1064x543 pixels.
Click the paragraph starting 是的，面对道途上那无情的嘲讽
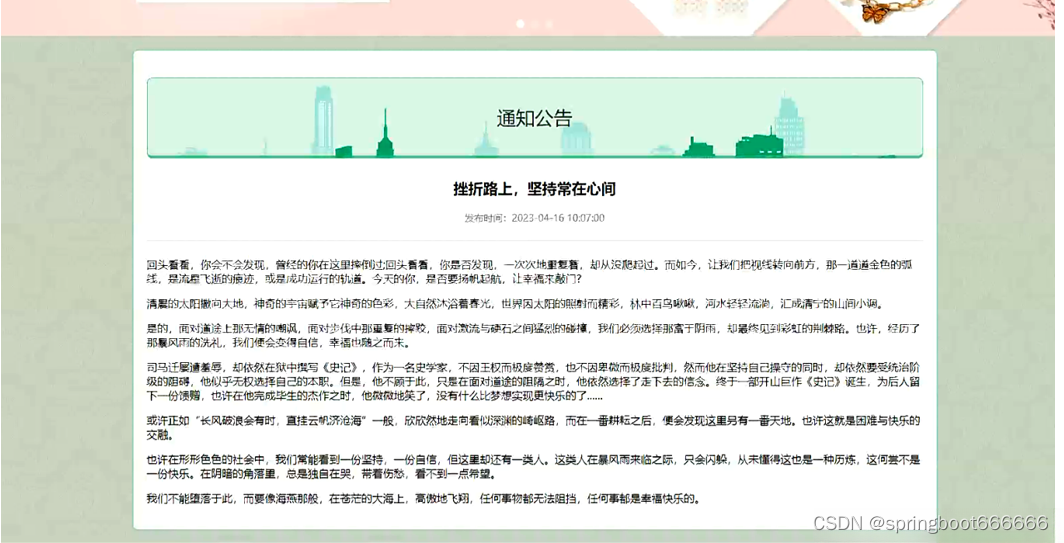[x=533, y=335]
